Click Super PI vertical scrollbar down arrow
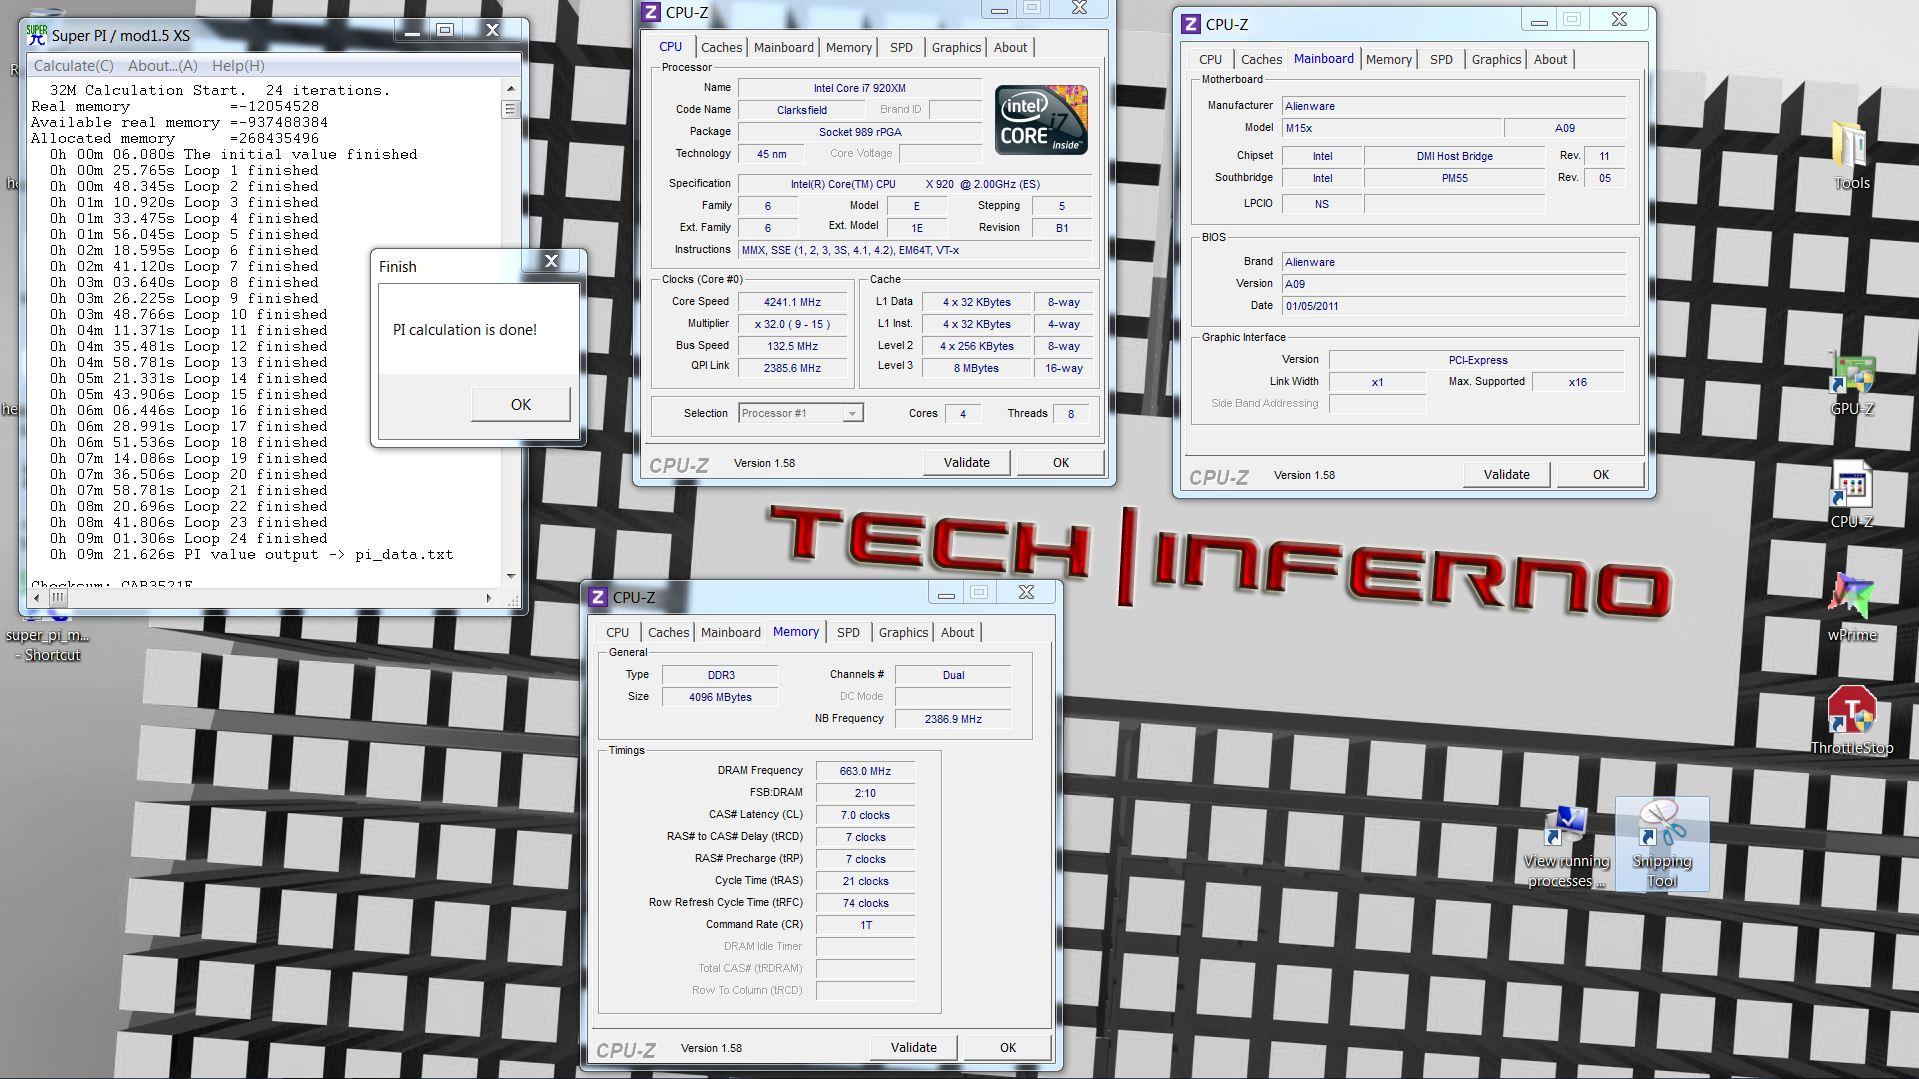1919x1079 pixels. click(511, 576)
